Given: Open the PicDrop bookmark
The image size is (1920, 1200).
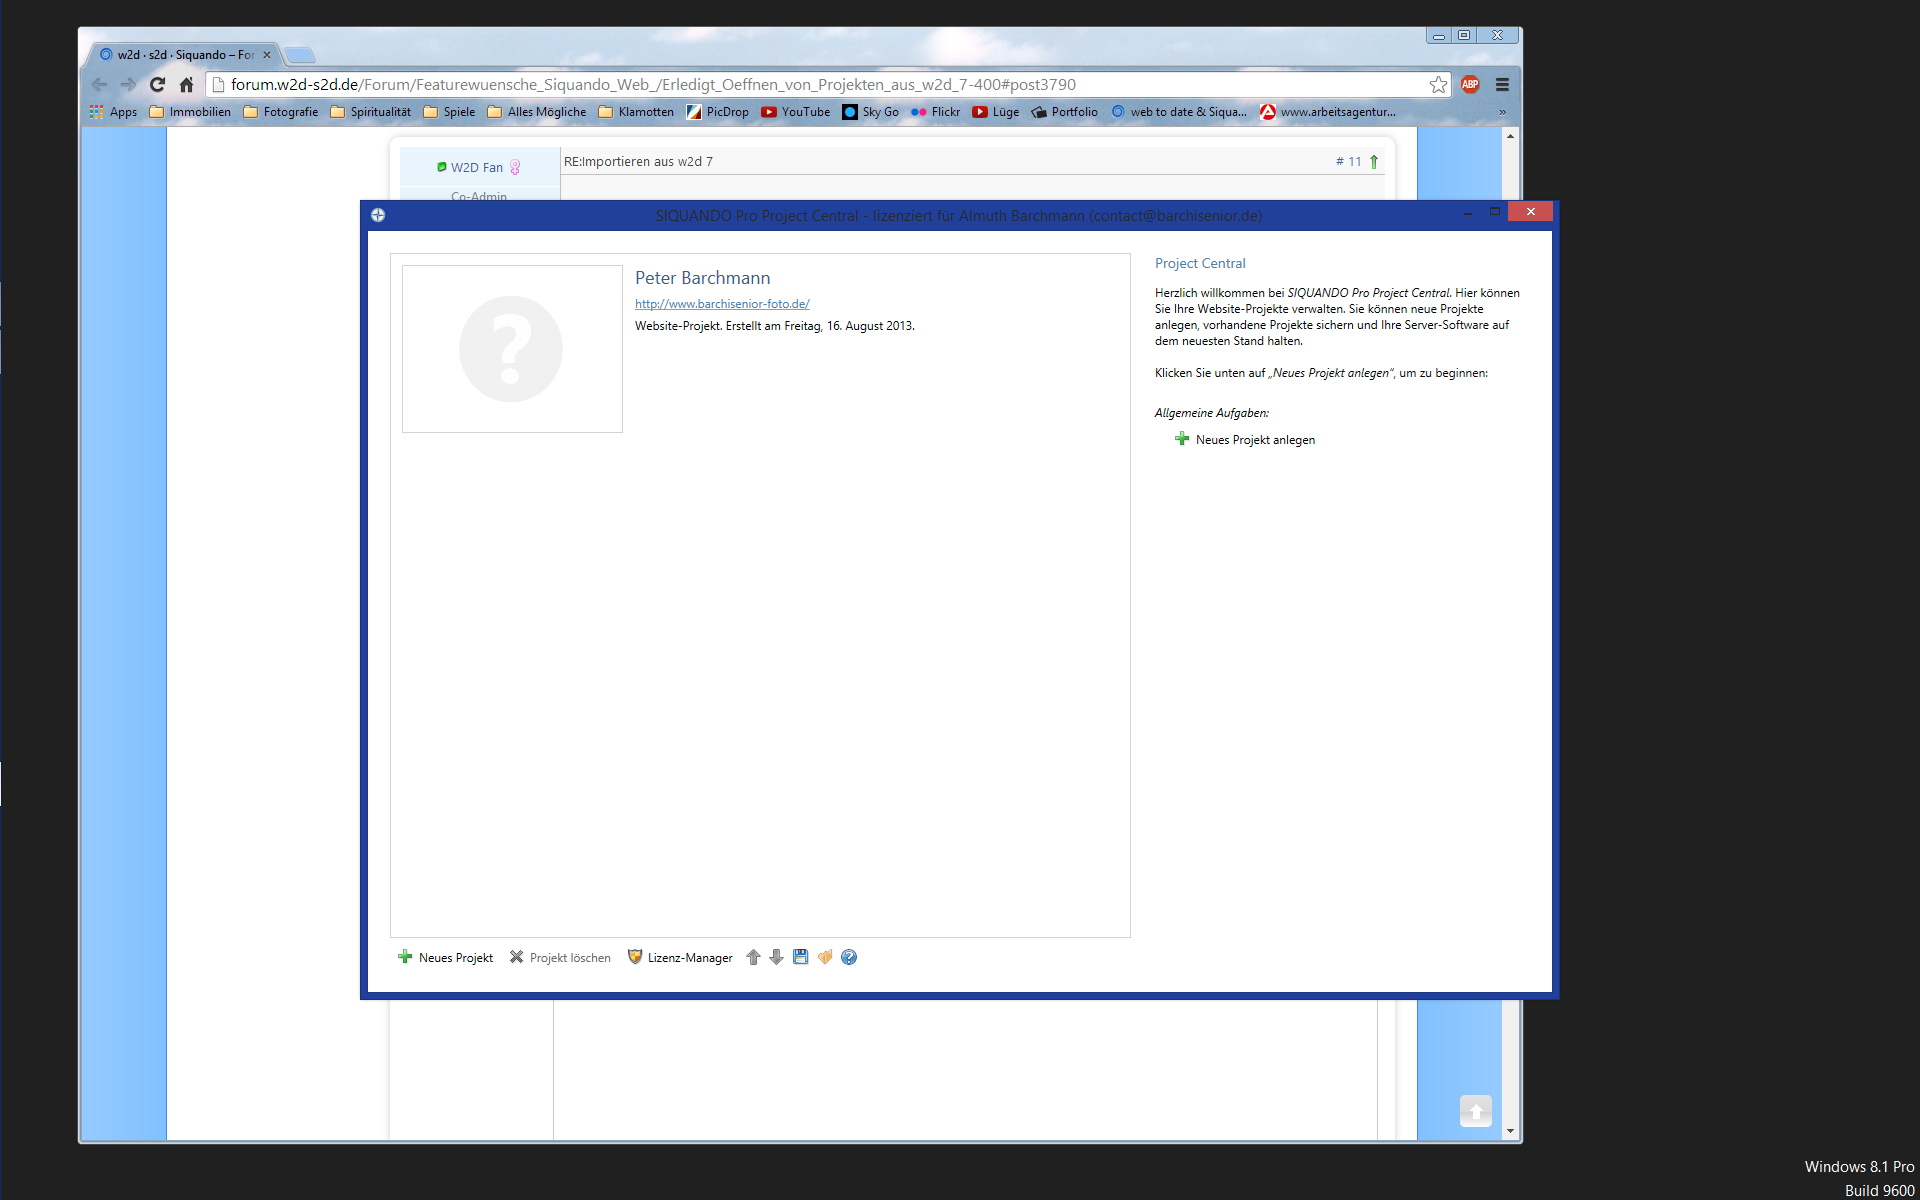Looking at the screenshot, I should pyautogui.click(x=718, y=112).
